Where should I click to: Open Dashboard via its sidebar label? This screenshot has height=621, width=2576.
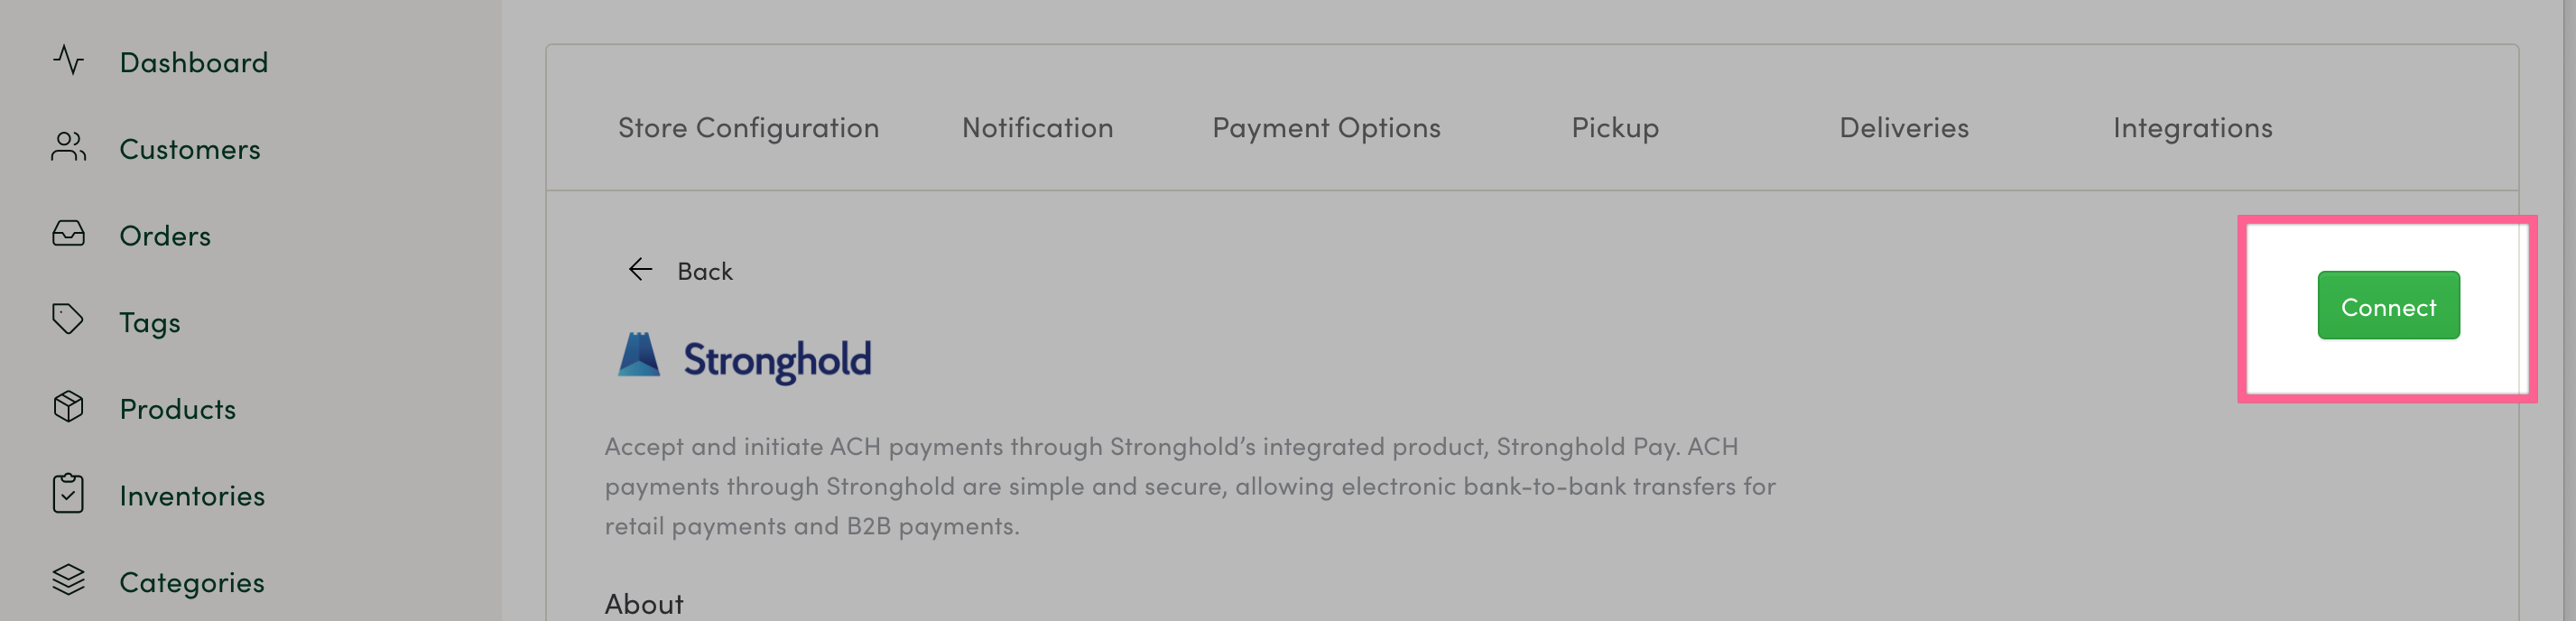pos(194,62)
